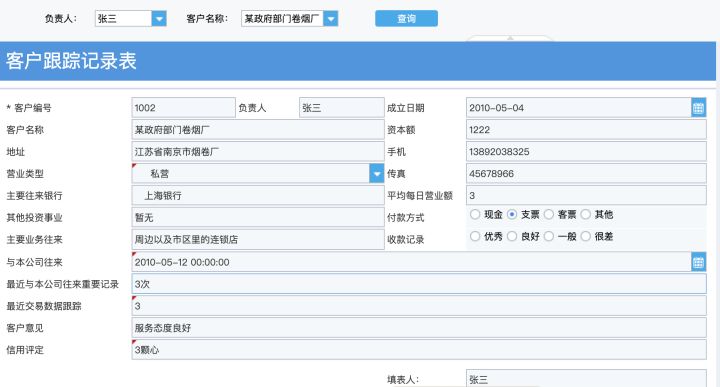This screenshot has width=720, height=387.
Task: Open calendar picker for 成立日期 field
Action: (x=698, y=108)
